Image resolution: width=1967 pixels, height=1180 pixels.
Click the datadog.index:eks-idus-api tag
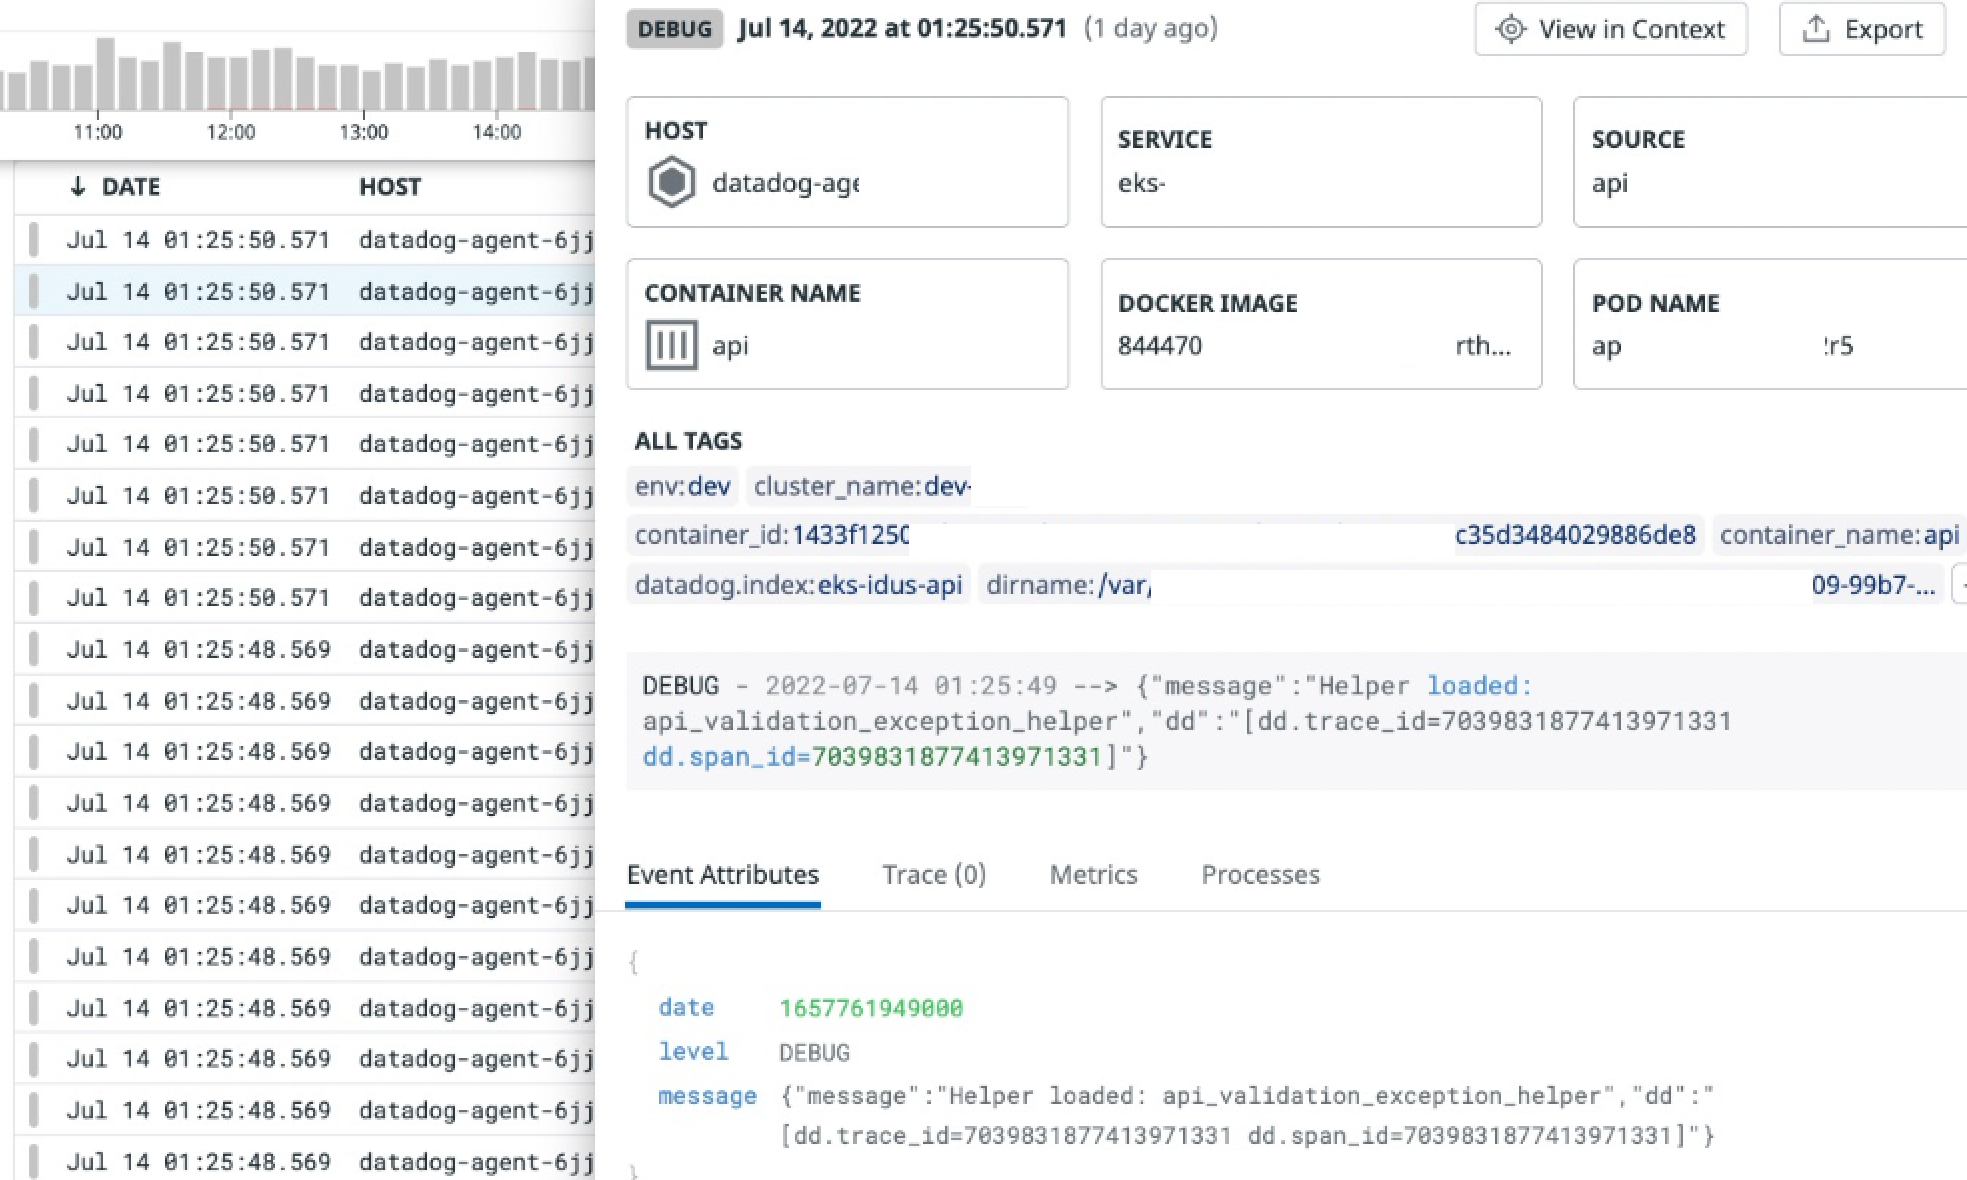click(x=798, y=585)
